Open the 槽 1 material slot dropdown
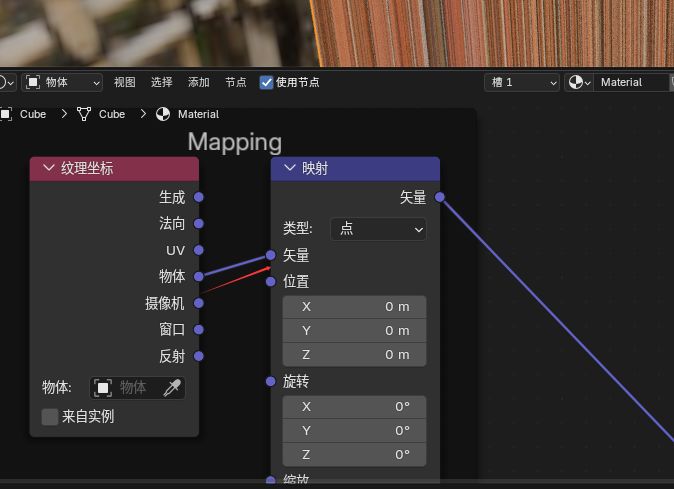The height and width of the screenshot is (489, 674). pos(521,82)
